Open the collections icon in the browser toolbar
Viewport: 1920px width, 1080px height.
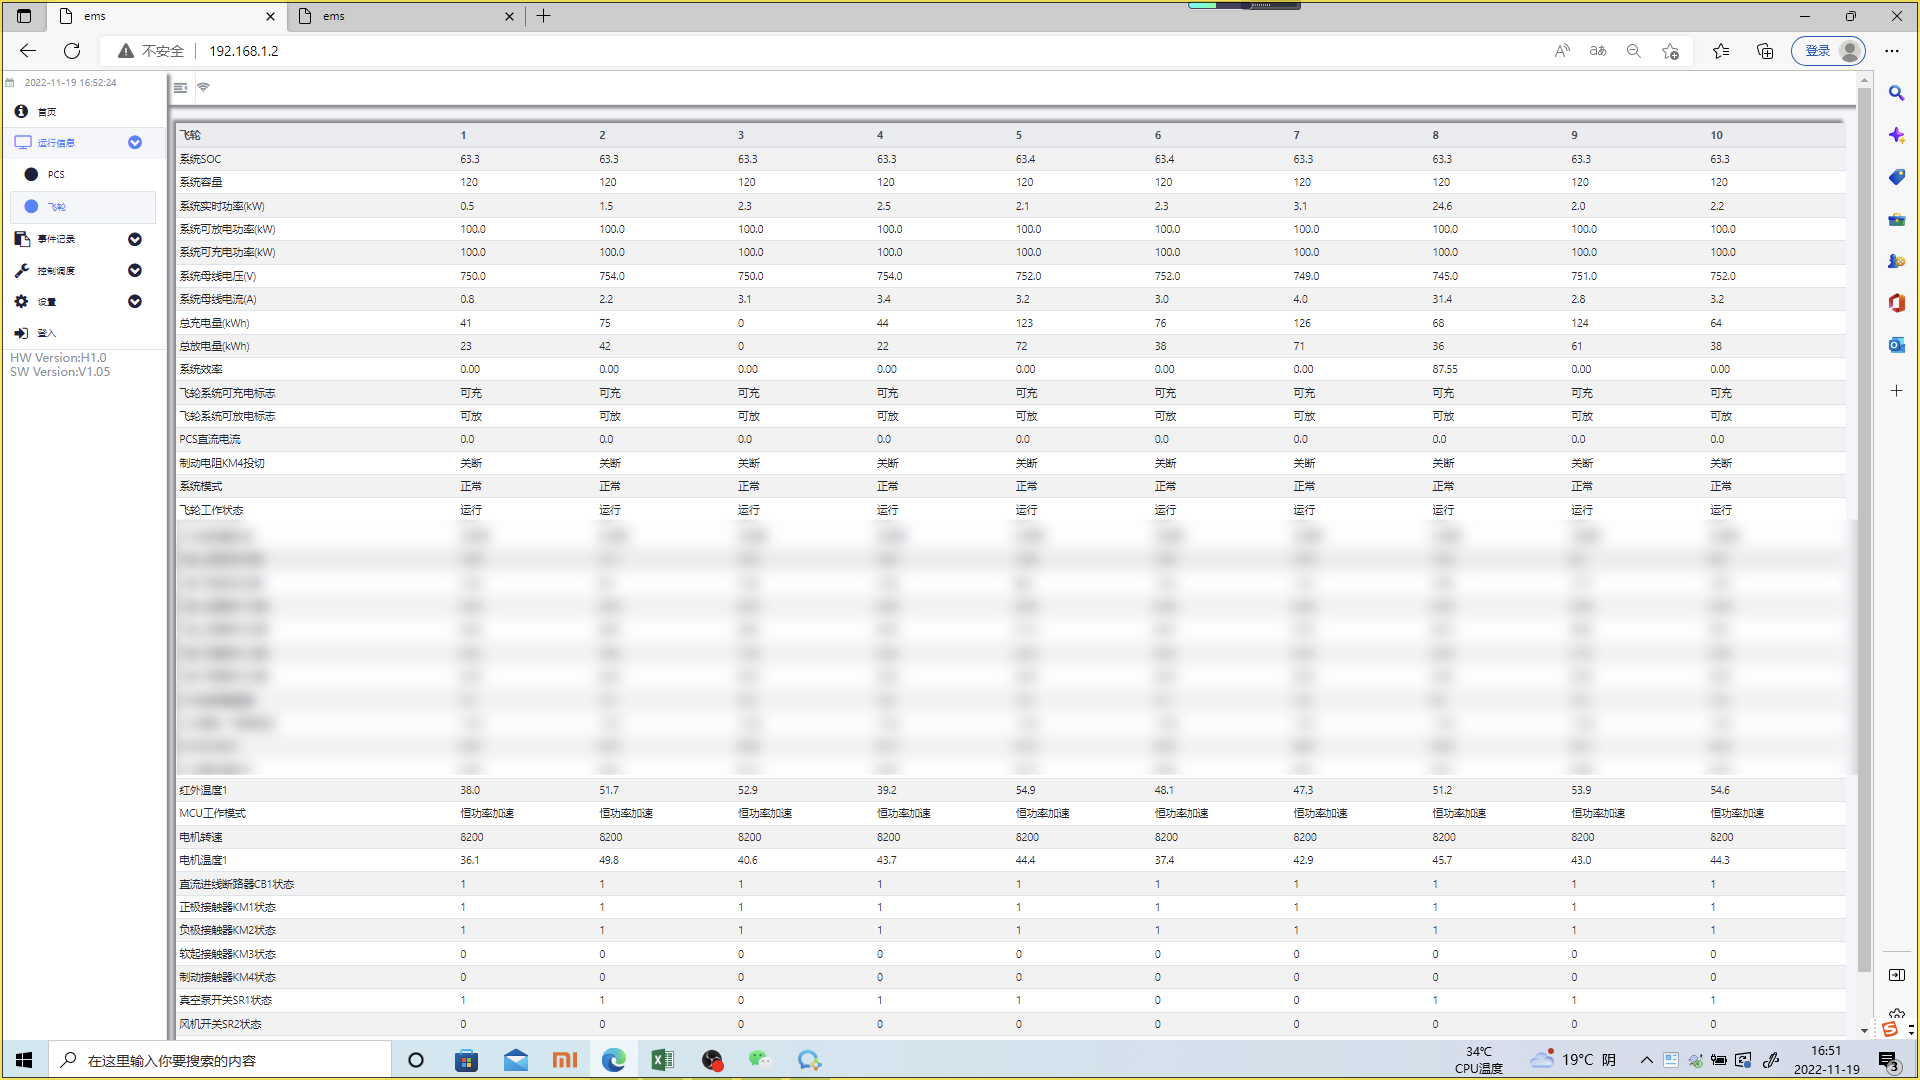(1765, 51)
